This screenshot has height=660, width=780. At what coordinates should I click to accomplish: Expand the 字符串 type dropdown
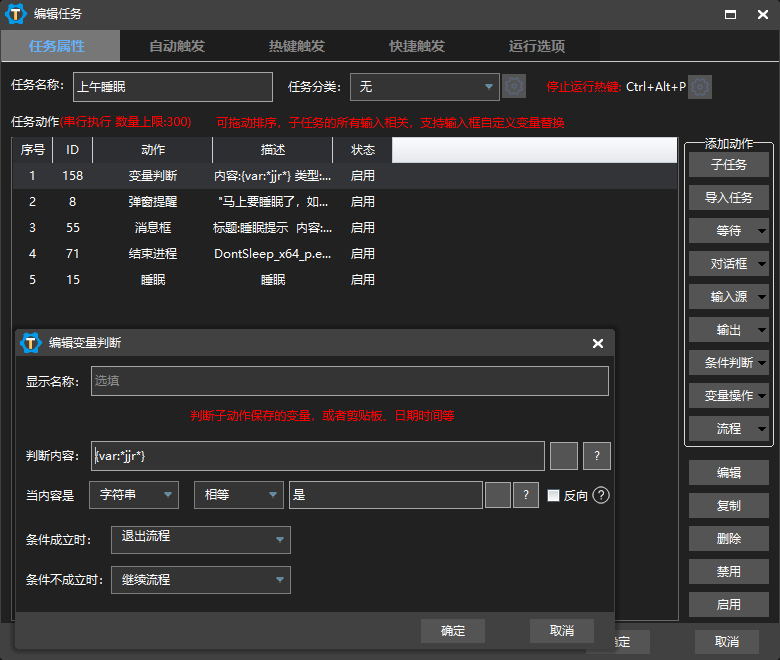(x=133, y=495)
